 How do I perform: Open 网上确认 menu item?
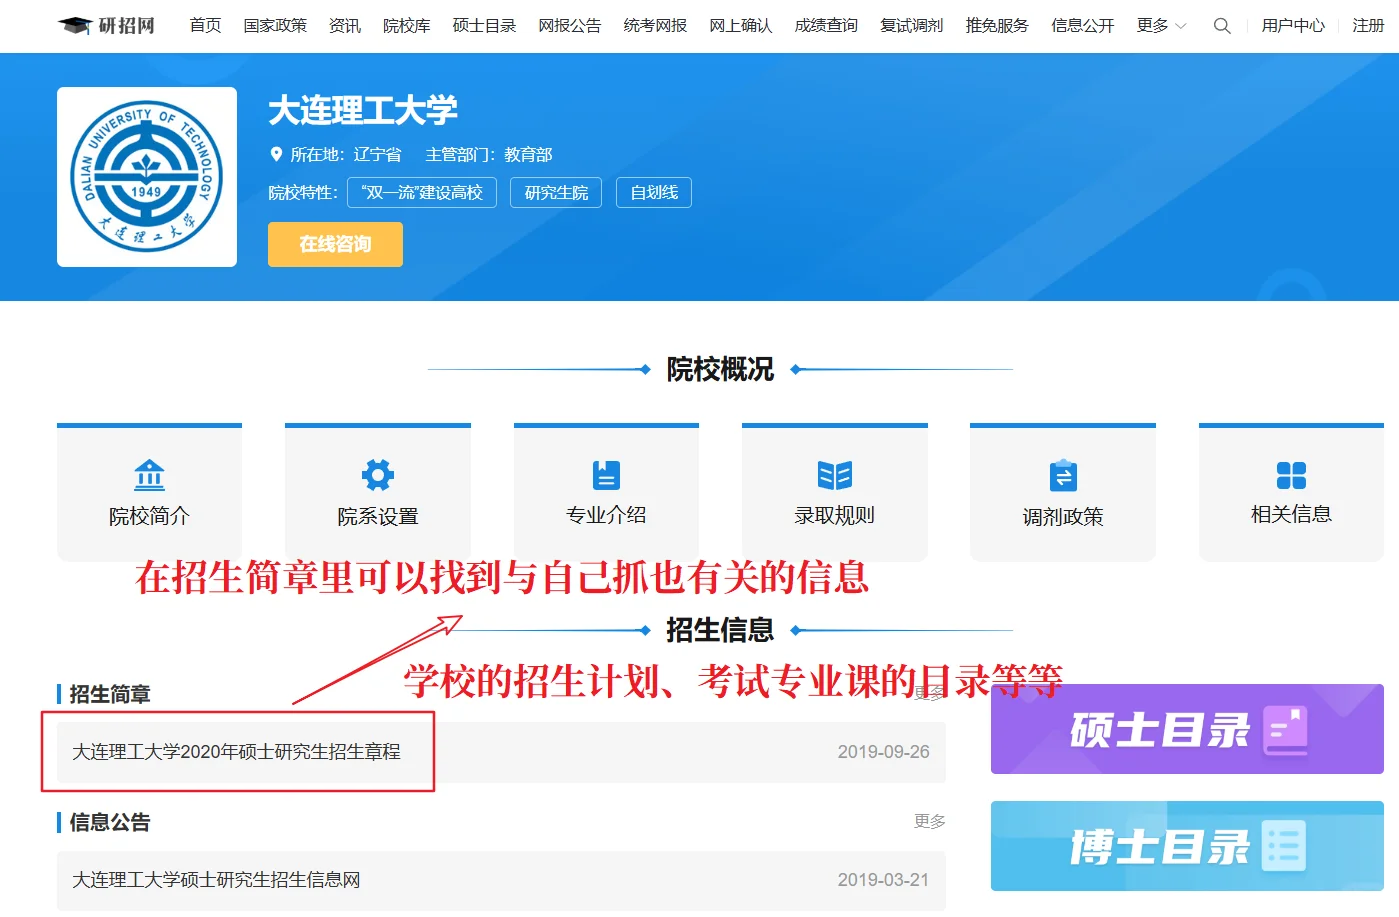pyautogui.click(x=740, y=26)
